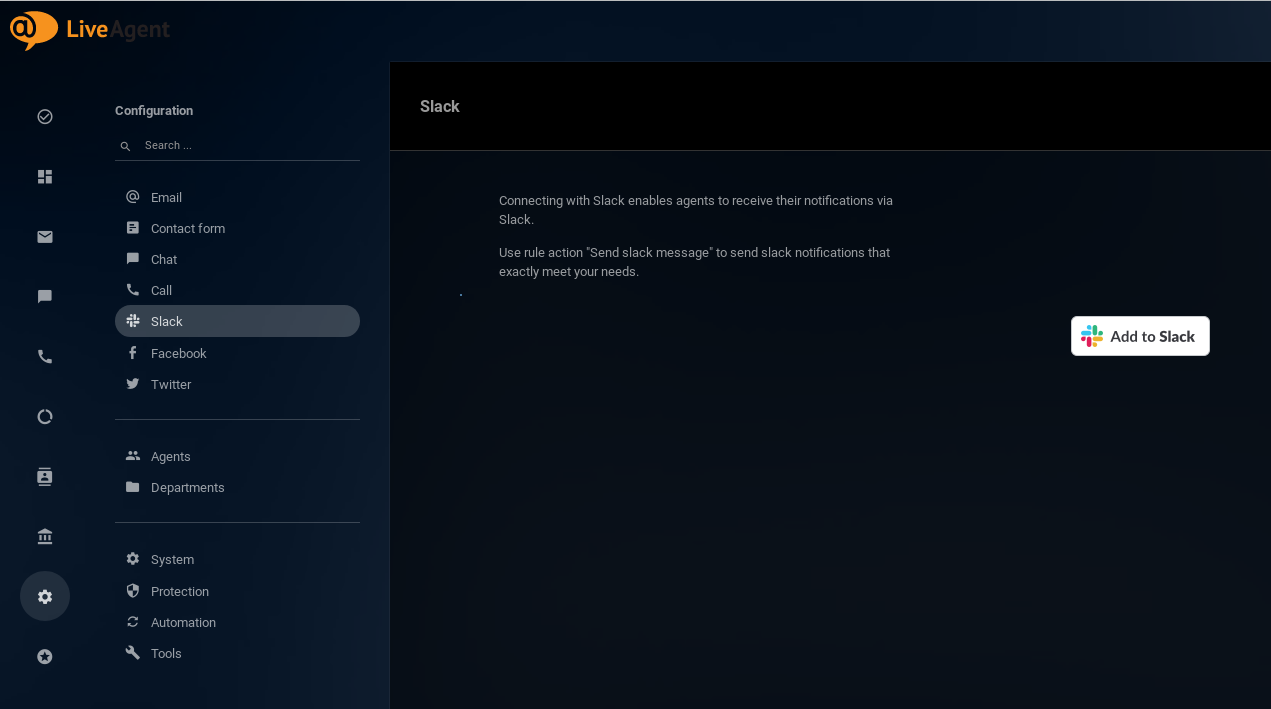Click the Contact form icon

point(133,228)
